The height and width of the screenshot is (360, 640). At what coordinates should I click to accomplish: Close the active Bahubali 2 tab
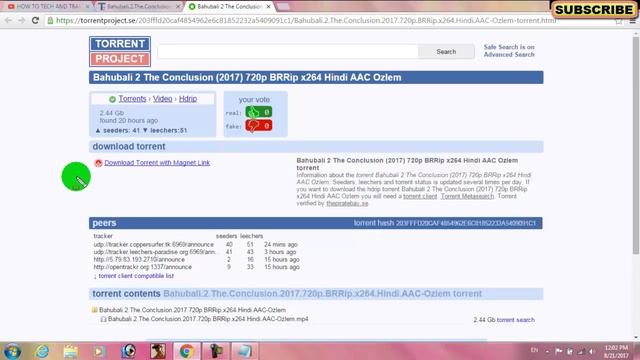pyautogui.click(x=268, y=7)
